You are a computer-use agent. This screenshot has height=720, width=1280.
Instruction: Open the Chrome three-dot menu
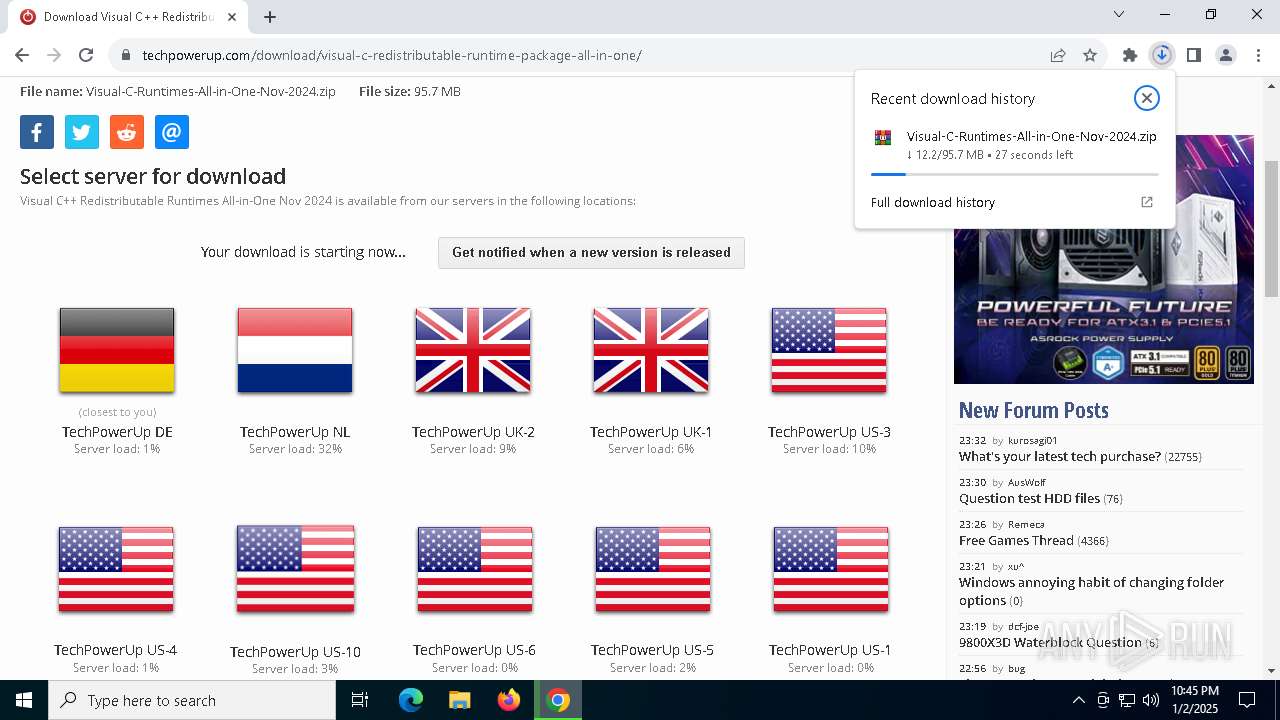tap(1258, 55)
